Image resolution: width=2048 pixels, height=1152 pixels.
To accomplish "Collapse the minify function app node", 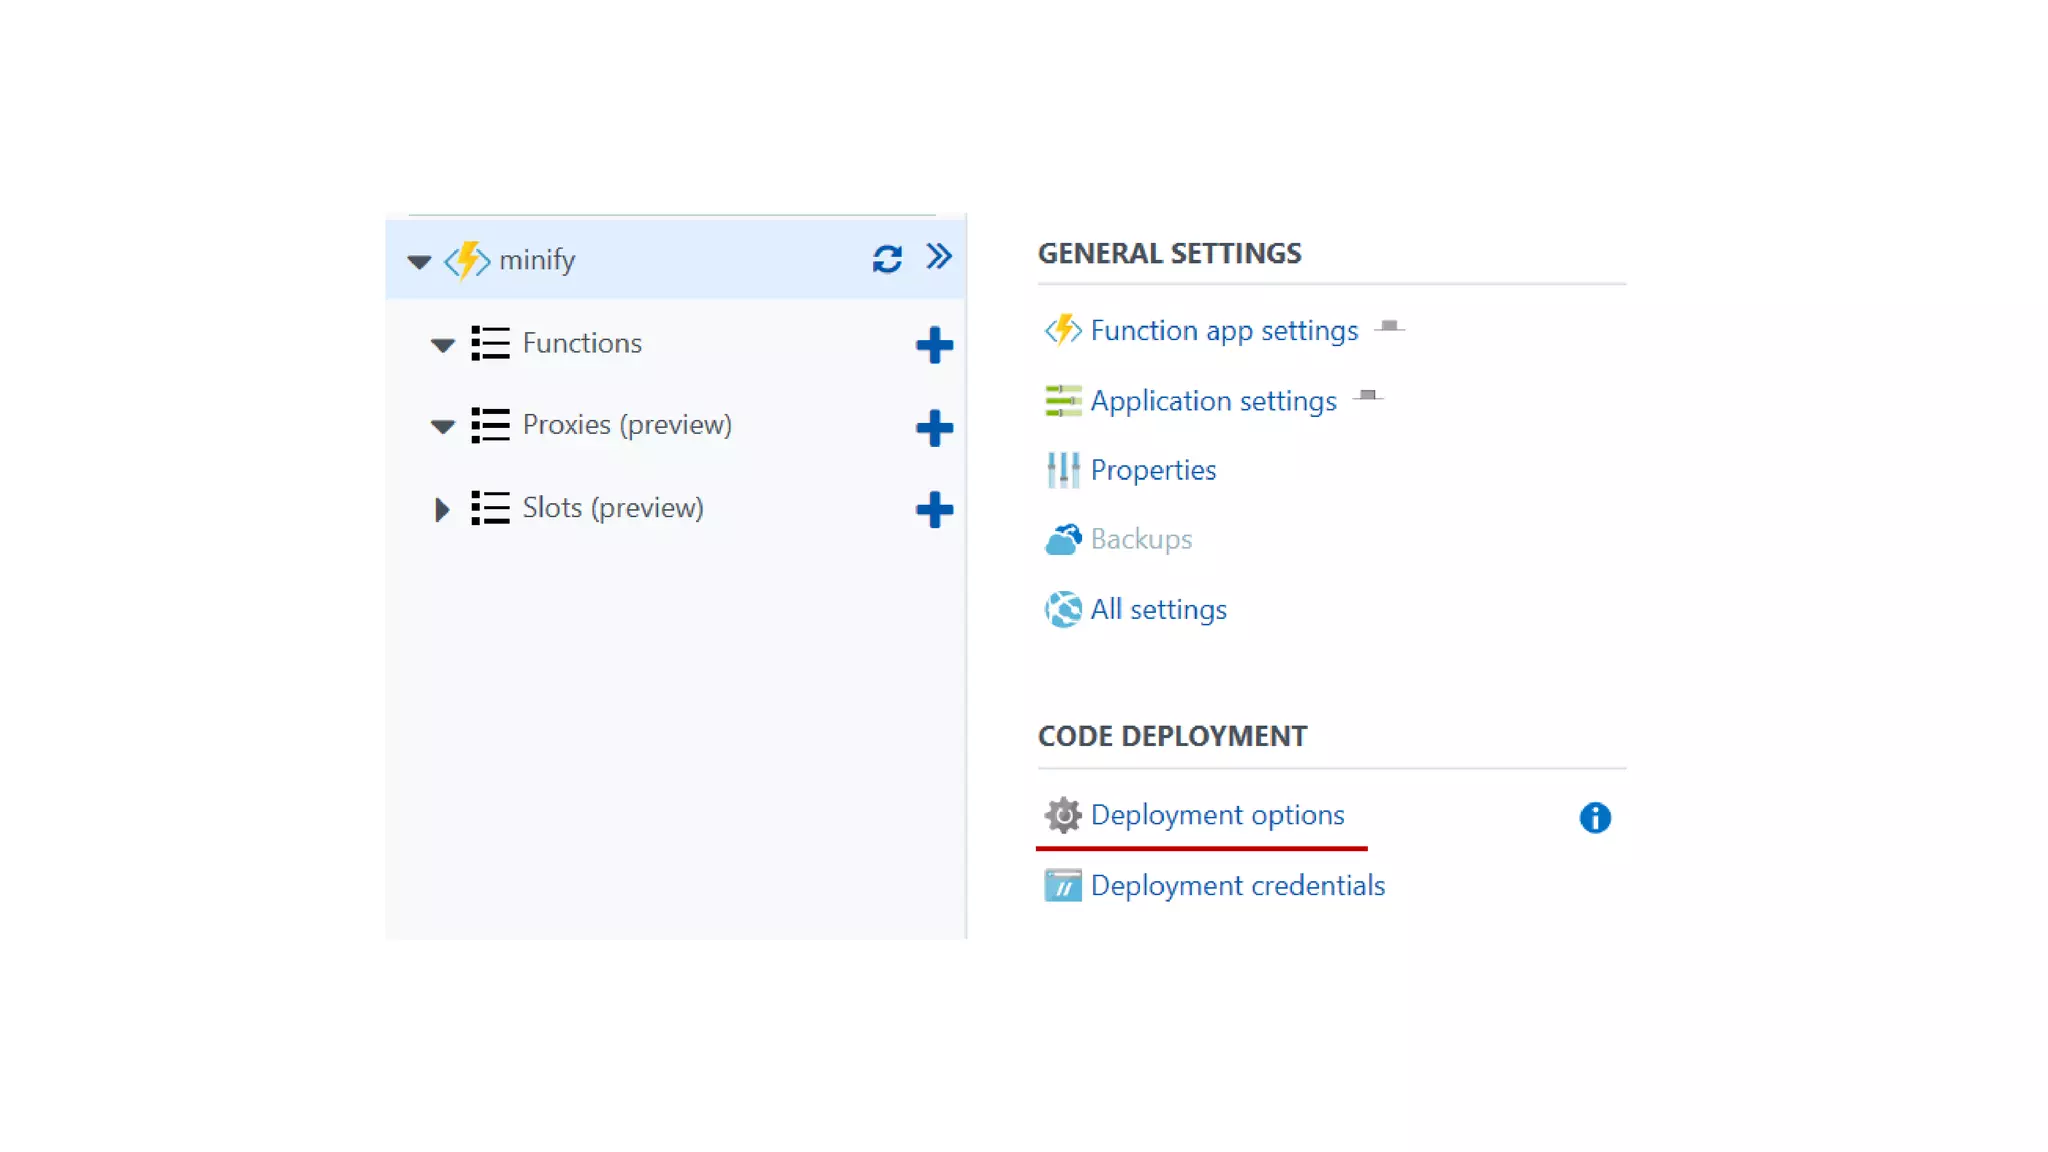I will (x=419, y=262).
